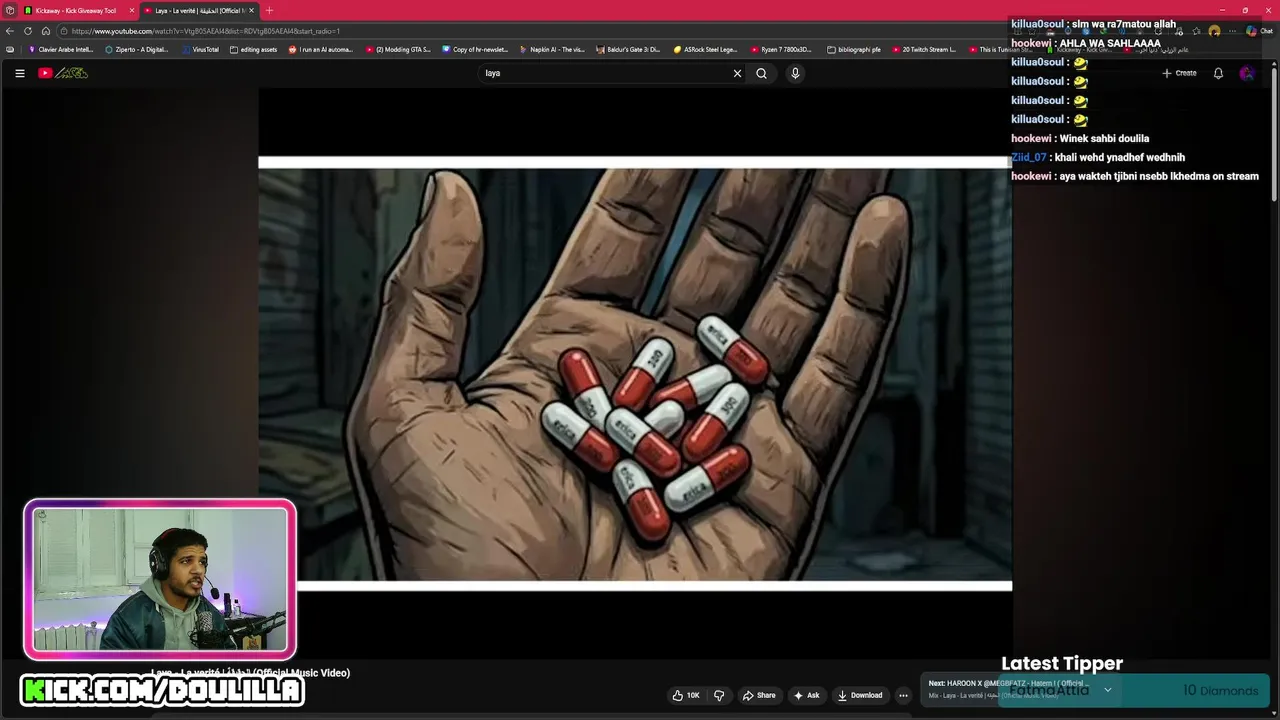
Task: Open the browser settings ellipsis menu
Action: (1231, 31)
